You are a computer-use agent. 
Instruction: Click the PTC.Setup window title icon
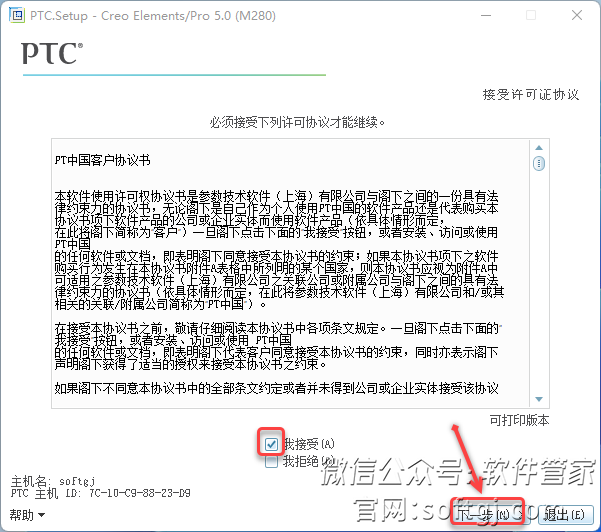16,15
